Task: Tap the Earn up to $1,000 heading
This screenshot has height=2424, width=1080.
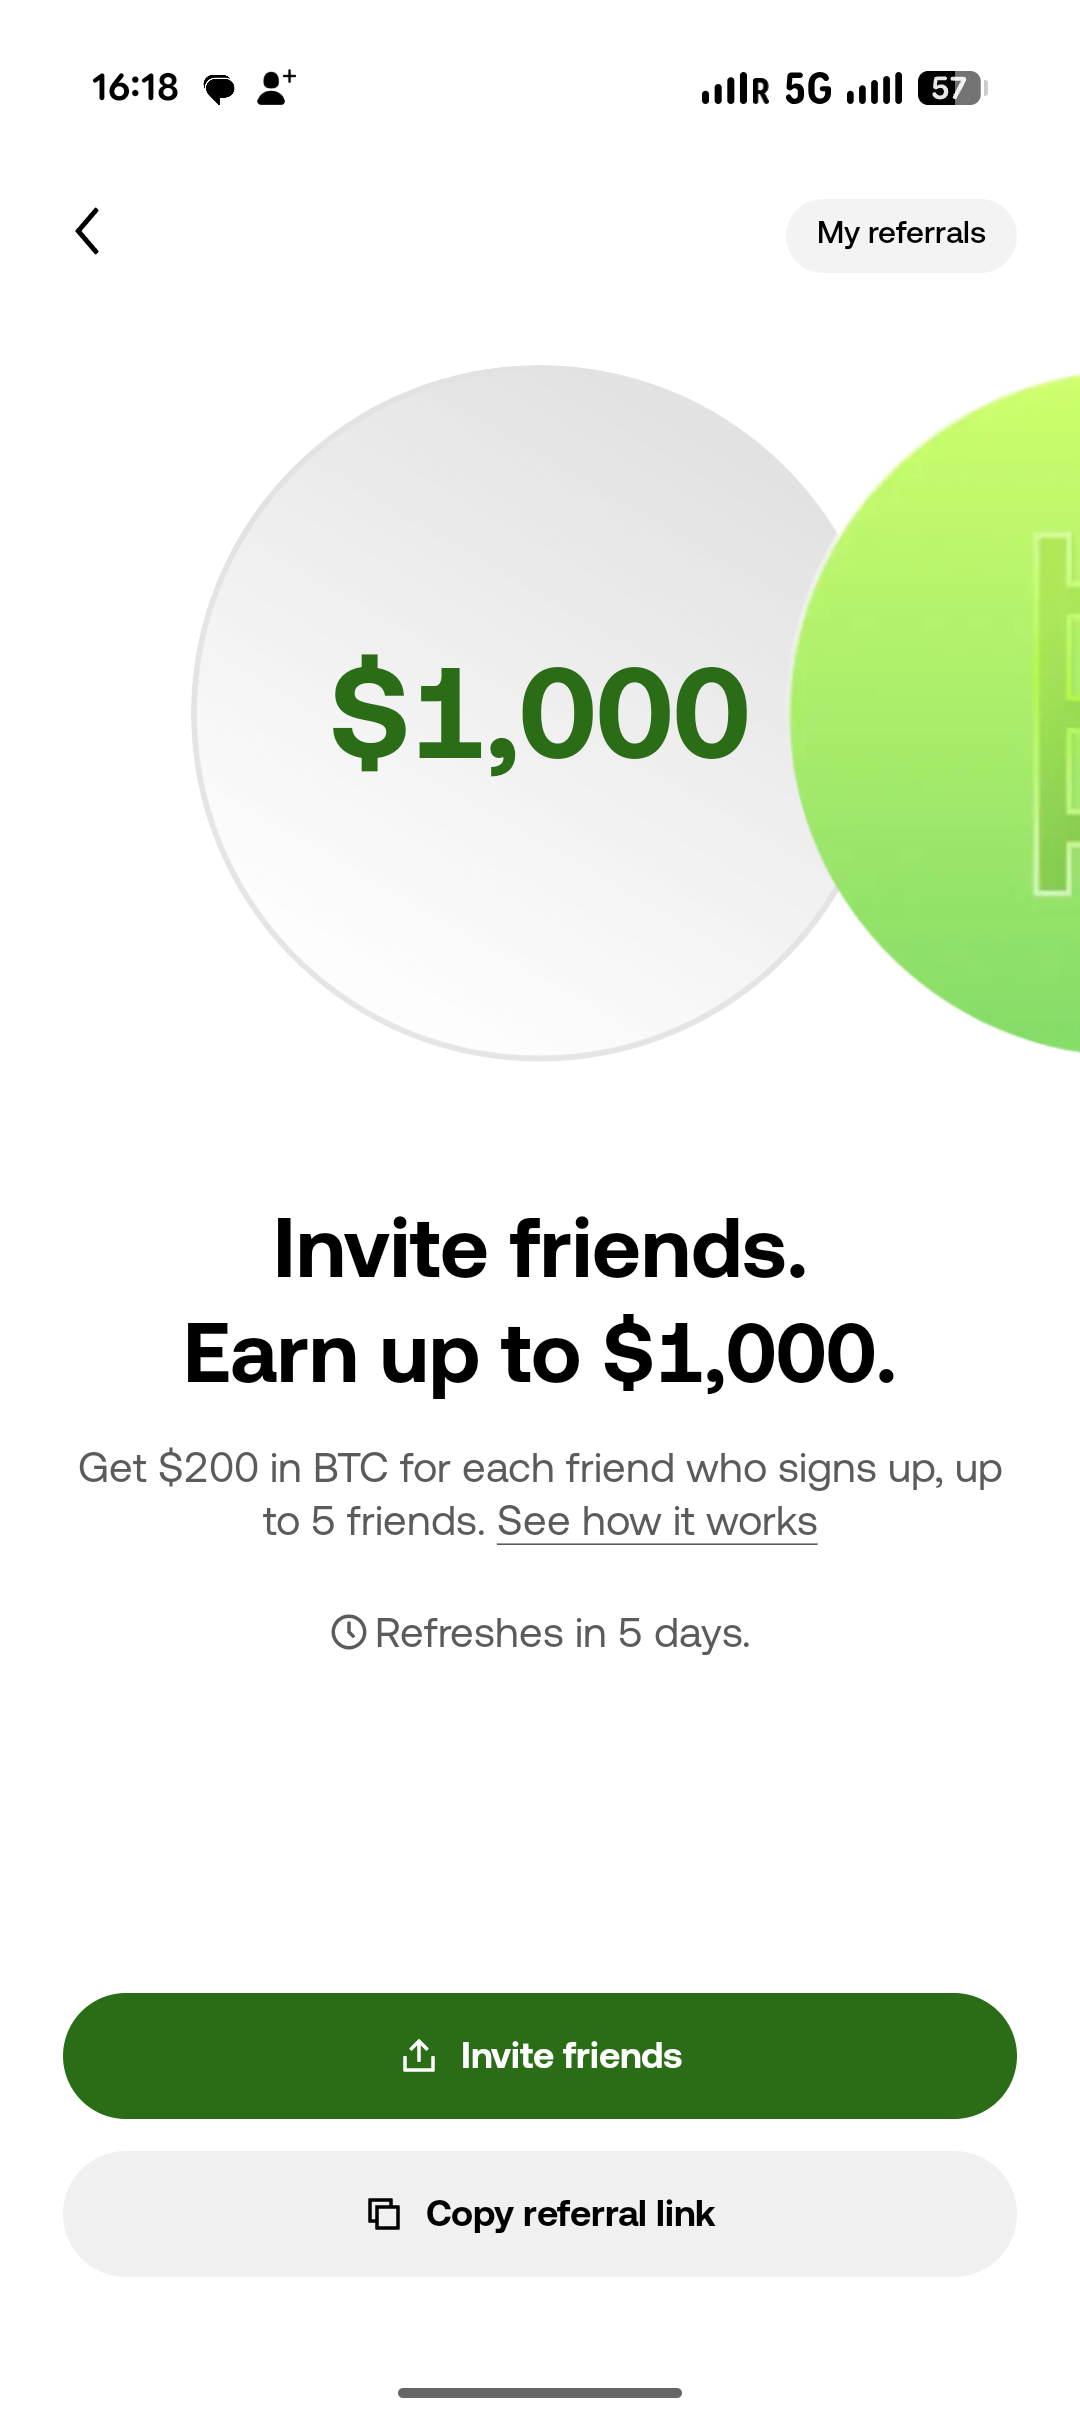Action: 540,1354
